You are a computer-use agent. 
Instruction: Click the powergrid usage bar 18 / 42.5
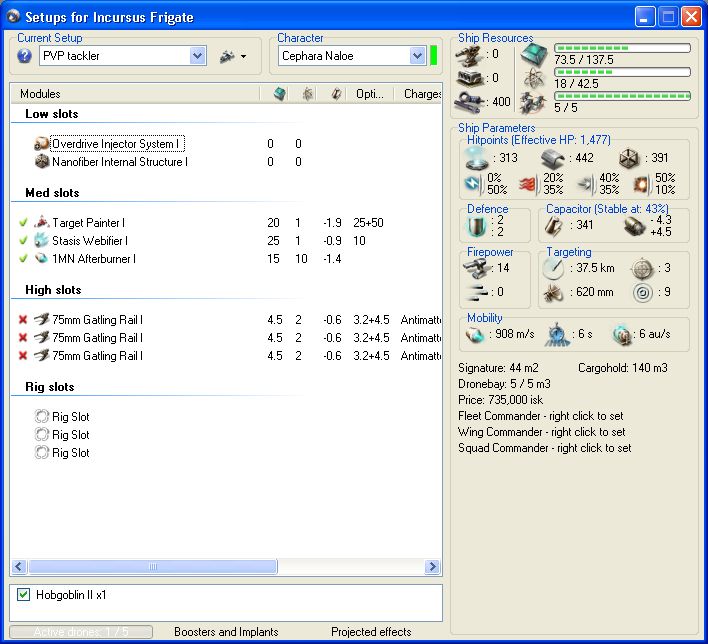(x=622, y=72)
